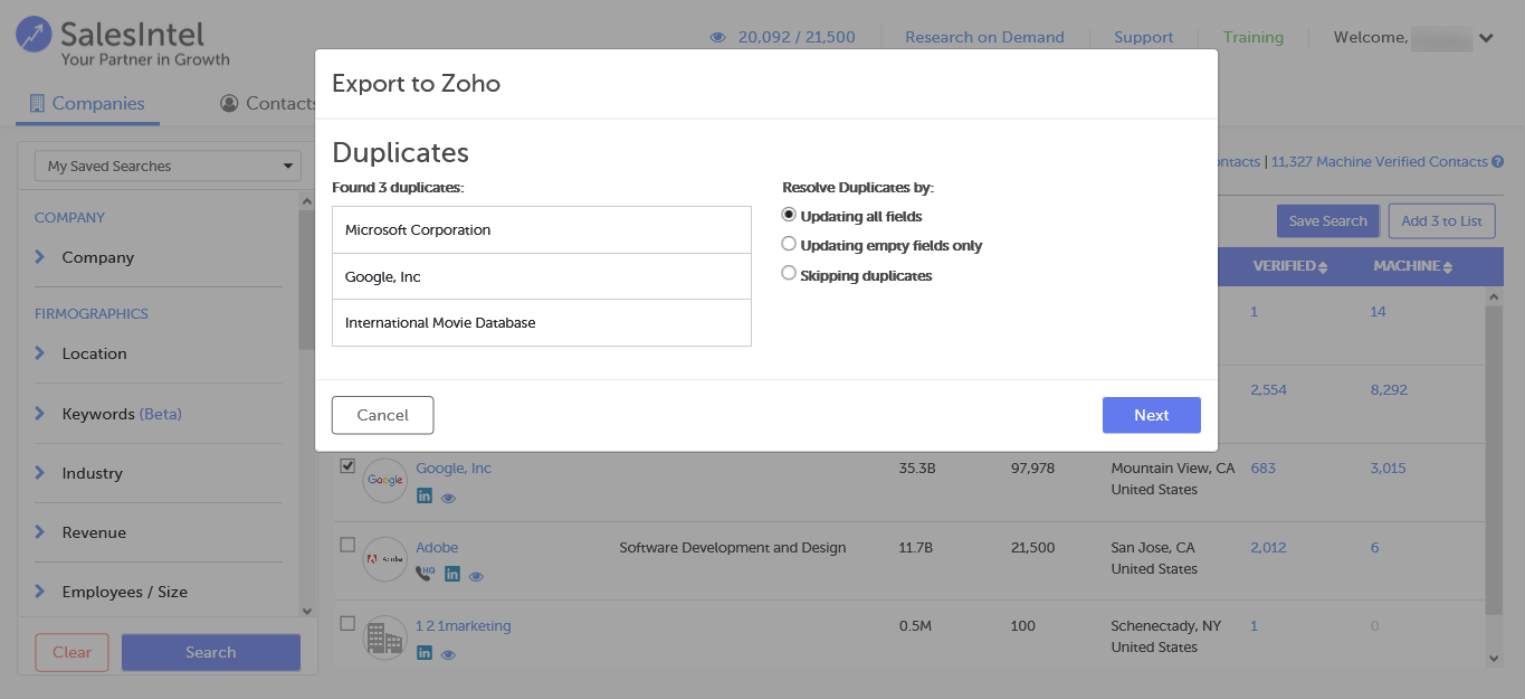Click Microsoft Corporation in duplicates list

click(541, 230)
